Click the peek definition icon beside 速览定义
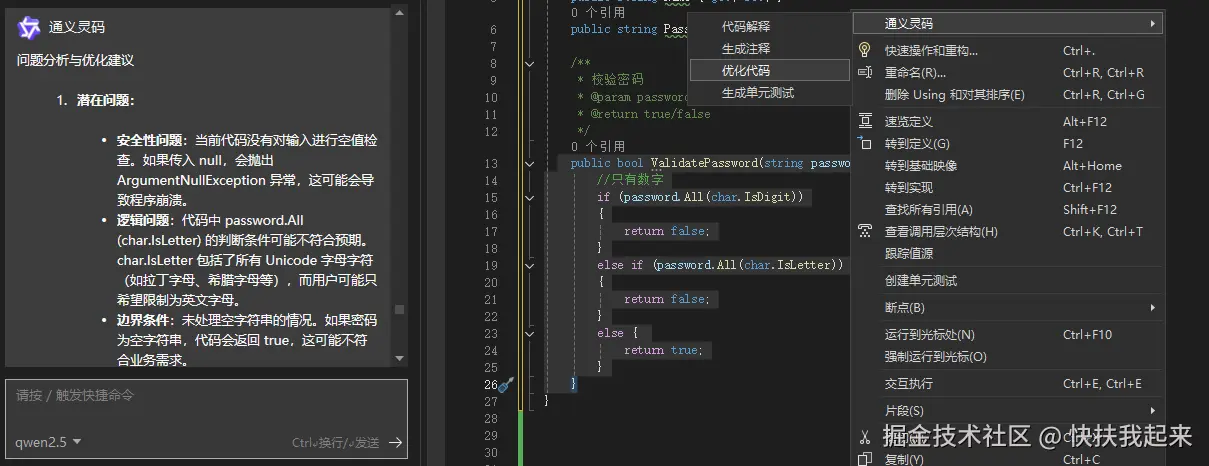This screenshot has height=466, width=1209. (x=865, y=121)
